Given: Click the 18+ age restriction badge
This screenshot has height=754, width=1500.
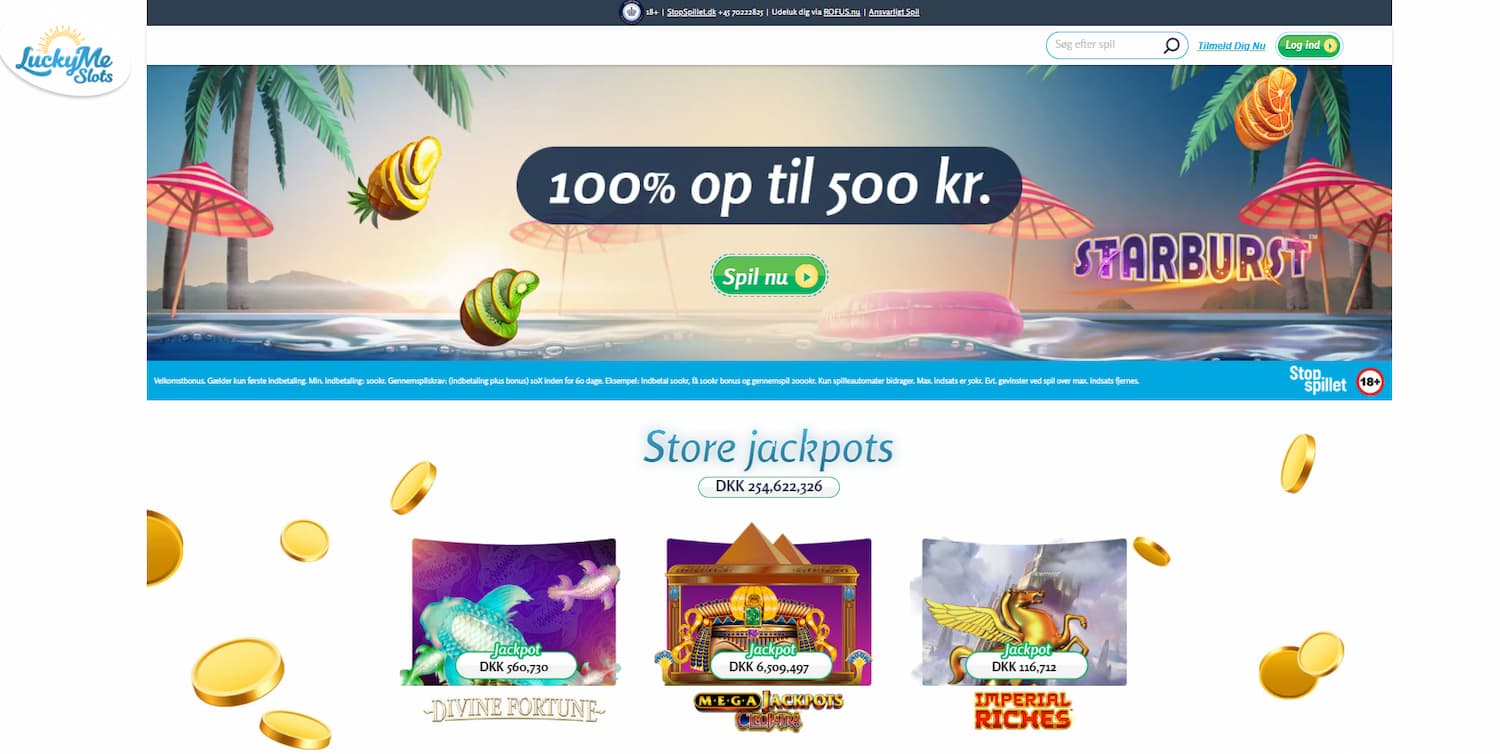Looking at the screenshot, I should click(1369, 382).
